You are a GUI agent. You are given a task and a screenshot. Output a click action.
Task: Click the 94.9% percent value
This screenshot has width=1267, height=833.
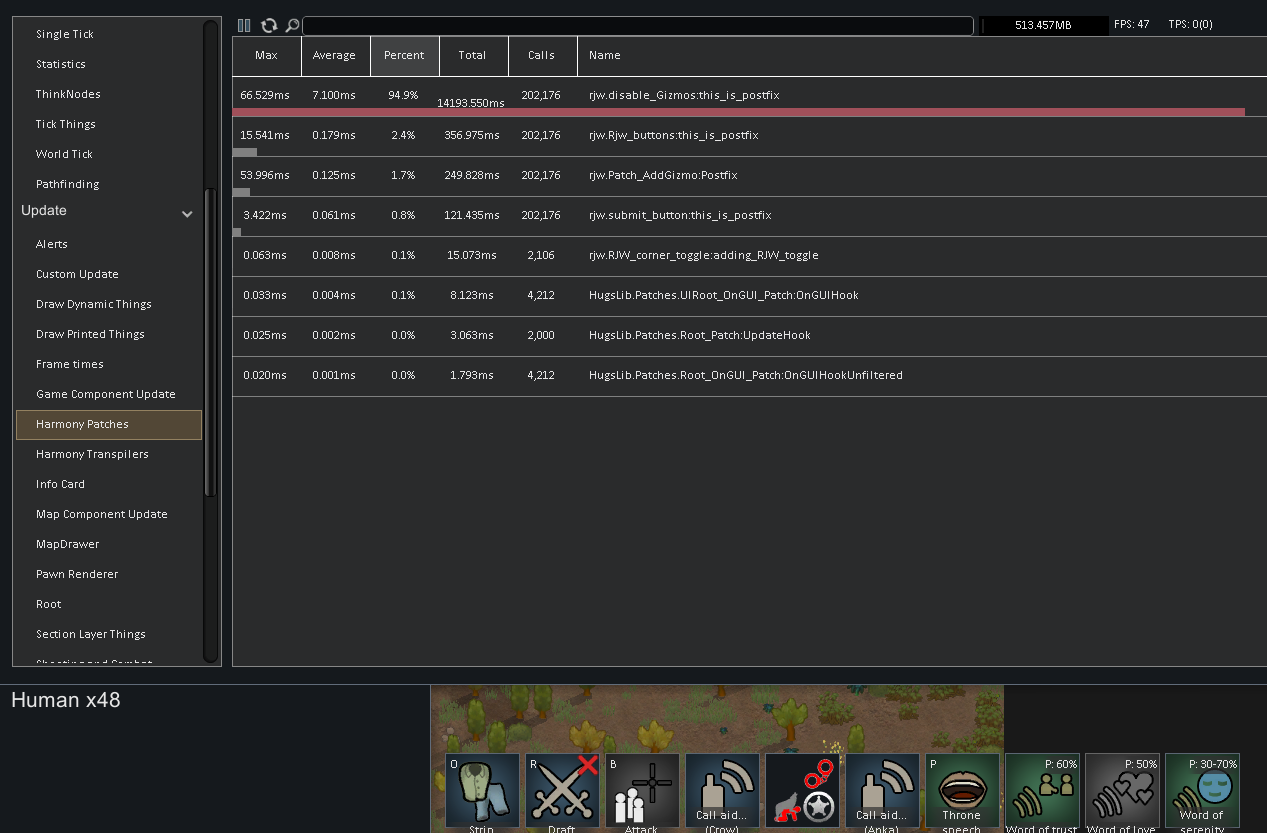tap(403, 95)
